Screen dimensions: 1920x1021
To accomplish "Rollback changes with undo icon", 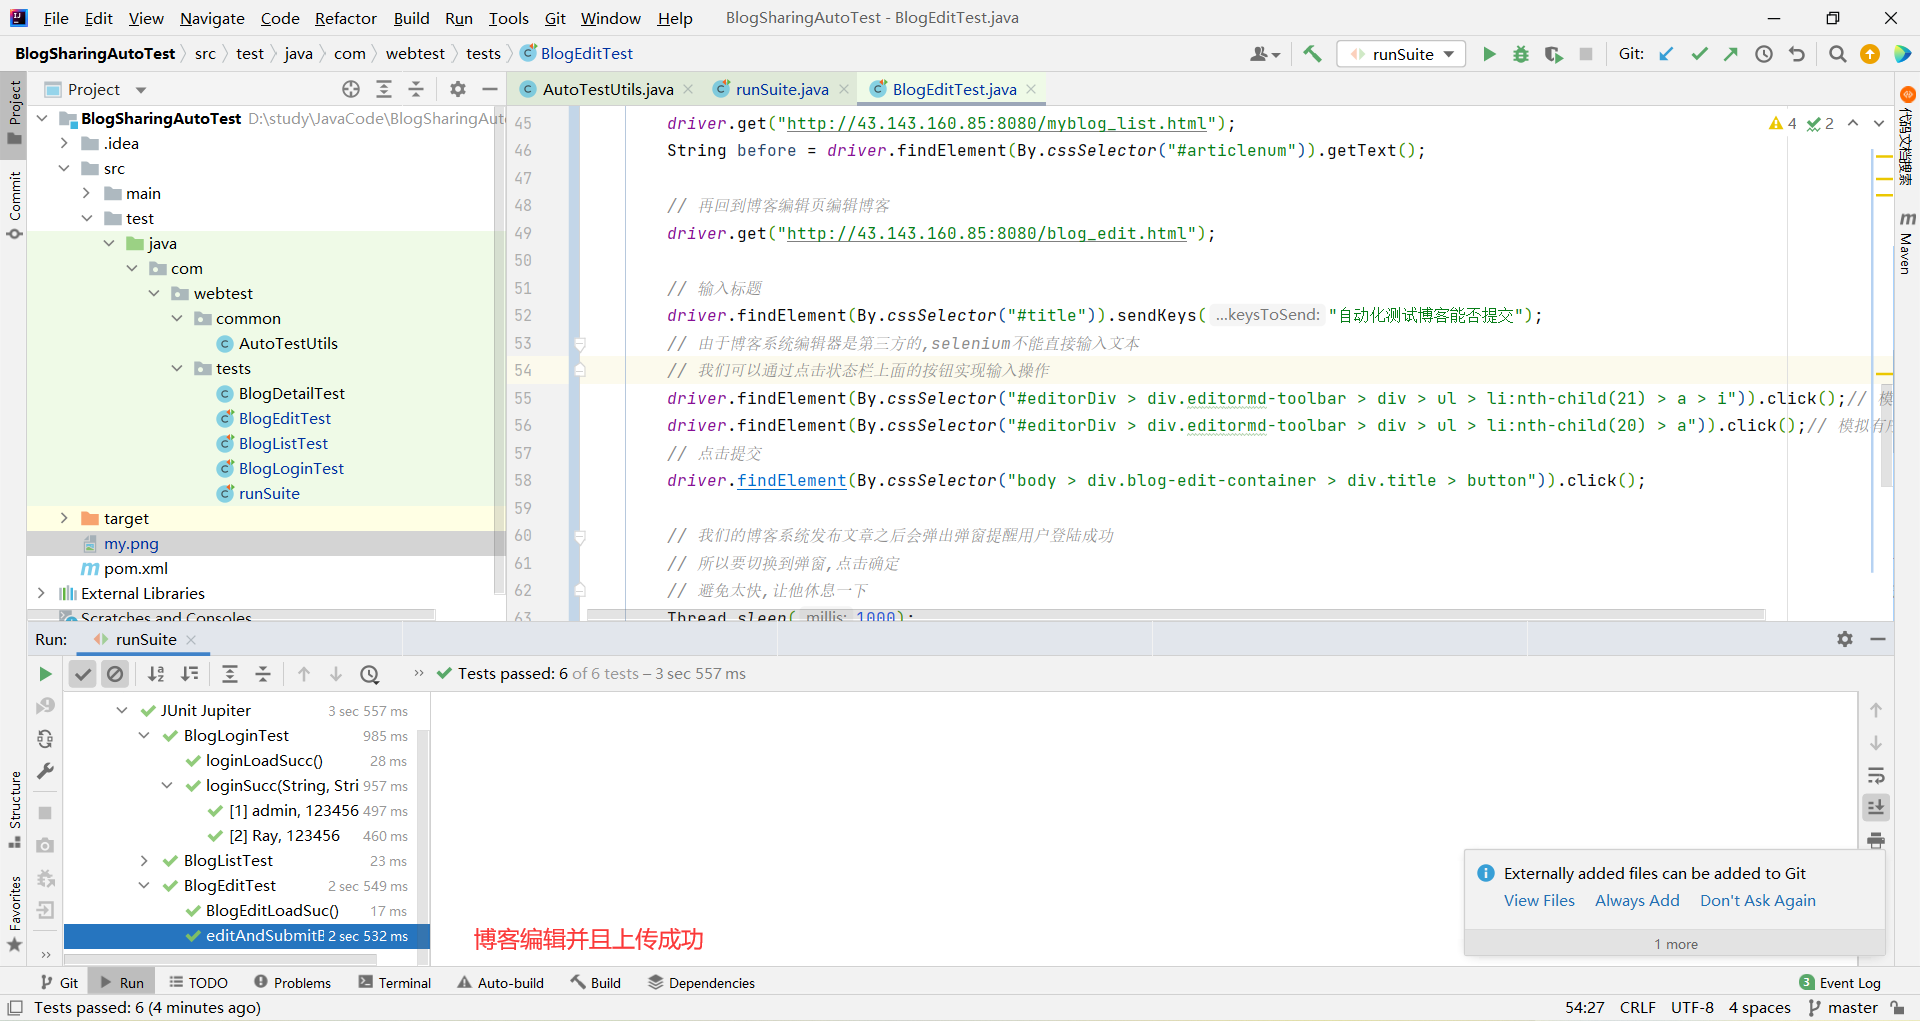I will coord(1797,54).
